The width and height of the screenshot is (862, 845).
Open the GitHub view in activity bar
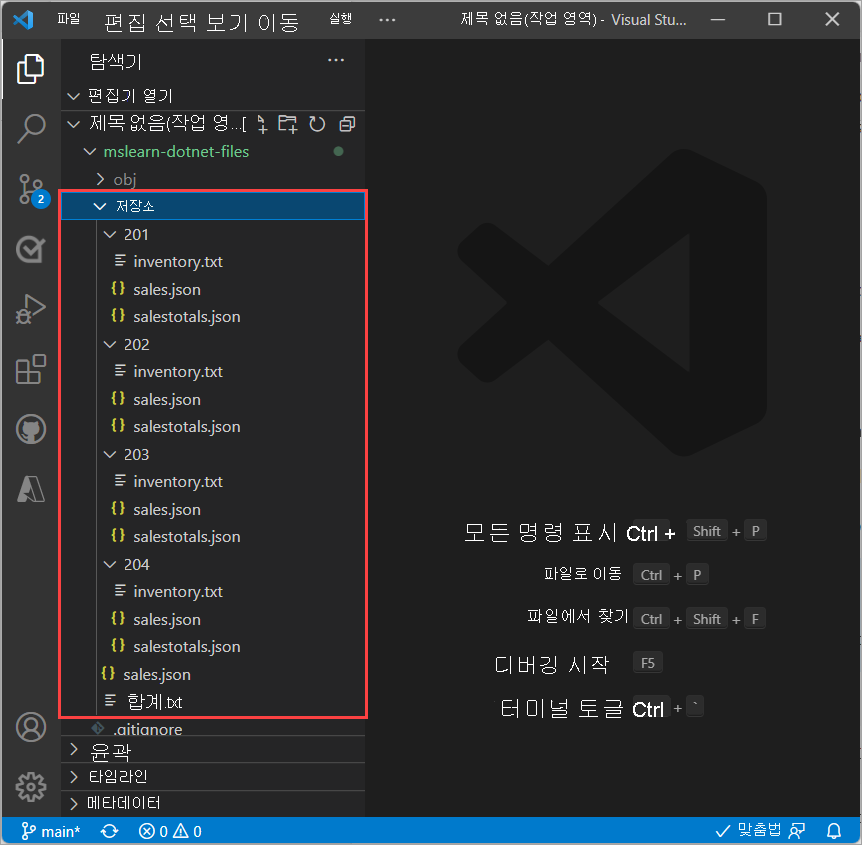31,429
